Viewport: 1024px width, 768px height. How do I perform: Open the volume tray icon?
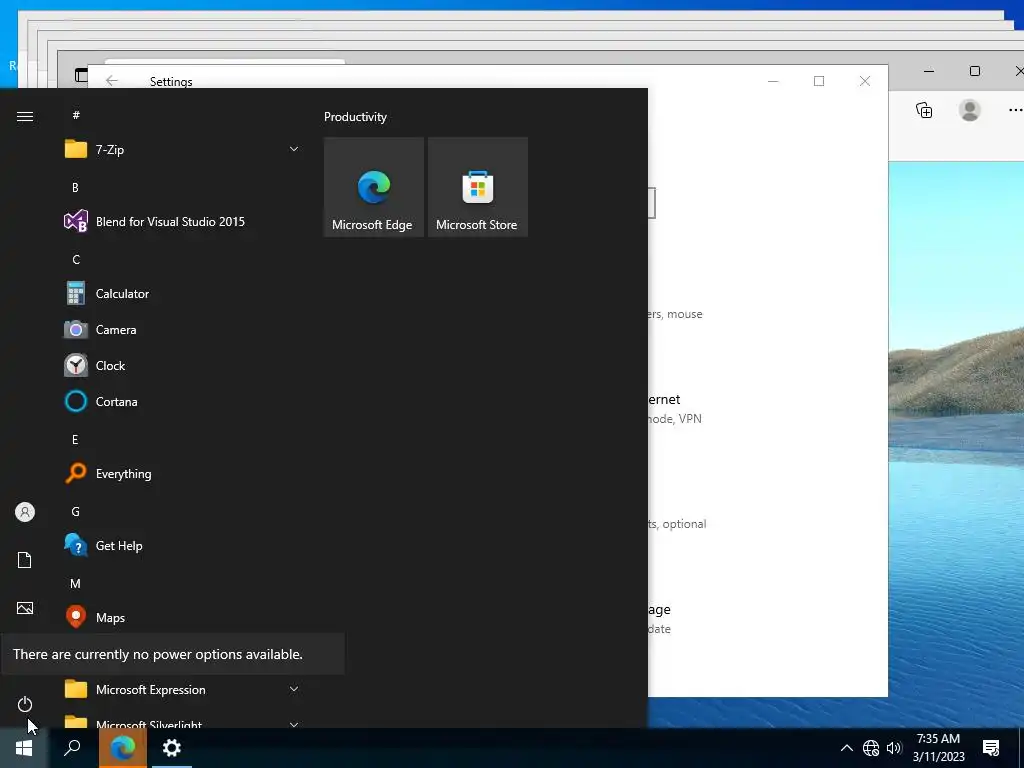[x=894, y=748]
